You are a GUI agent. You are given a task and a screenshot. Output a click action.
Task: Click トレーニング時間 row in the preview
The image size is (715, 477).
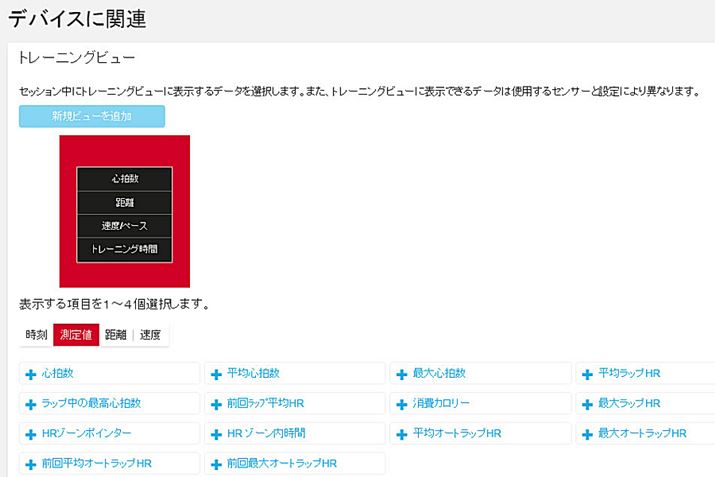click(x=124, y=248)
